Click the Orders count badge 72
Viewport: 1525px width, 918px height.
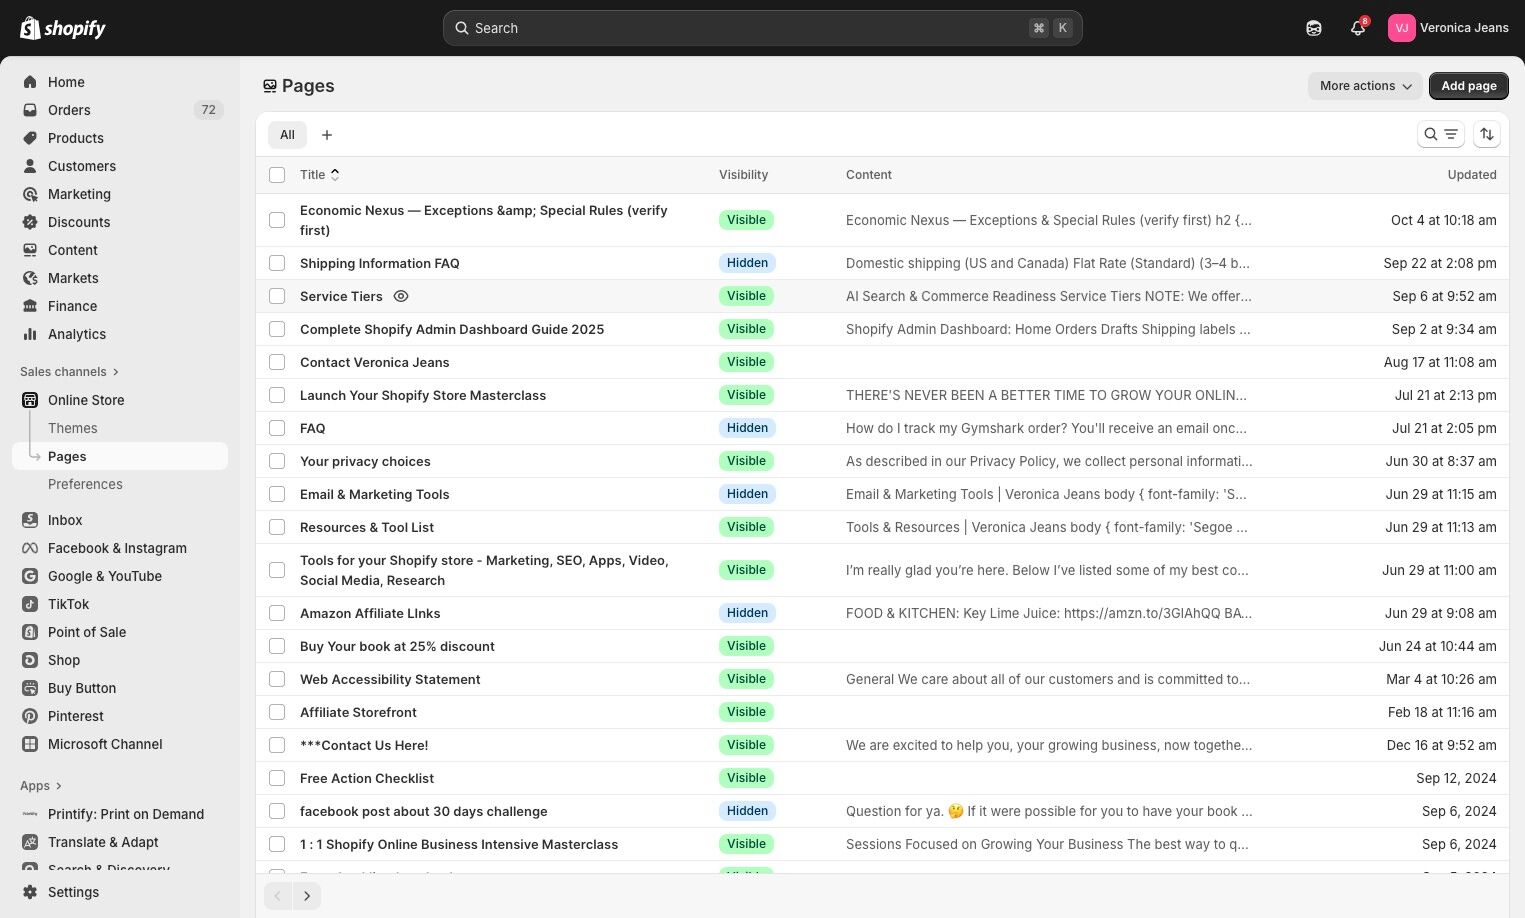click(208, 110)
